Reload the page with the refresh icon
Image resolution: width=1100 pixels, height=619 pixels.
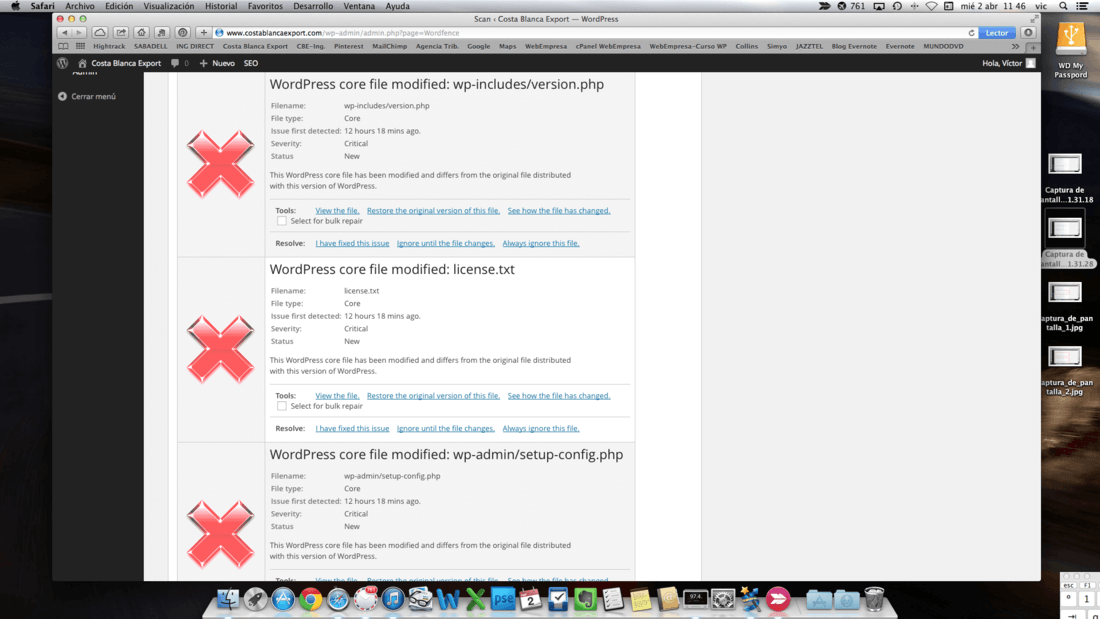point(972,33)
